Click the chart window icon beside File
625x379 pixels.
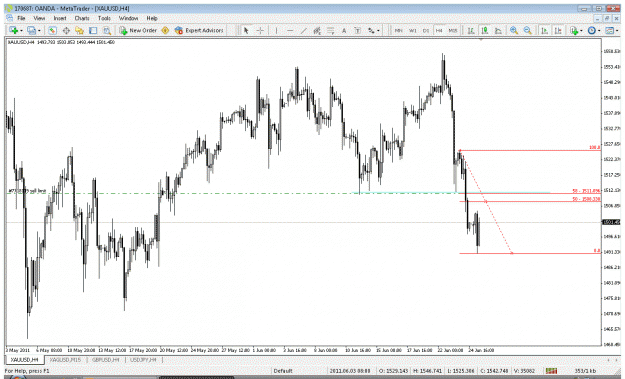pos(10,18)
